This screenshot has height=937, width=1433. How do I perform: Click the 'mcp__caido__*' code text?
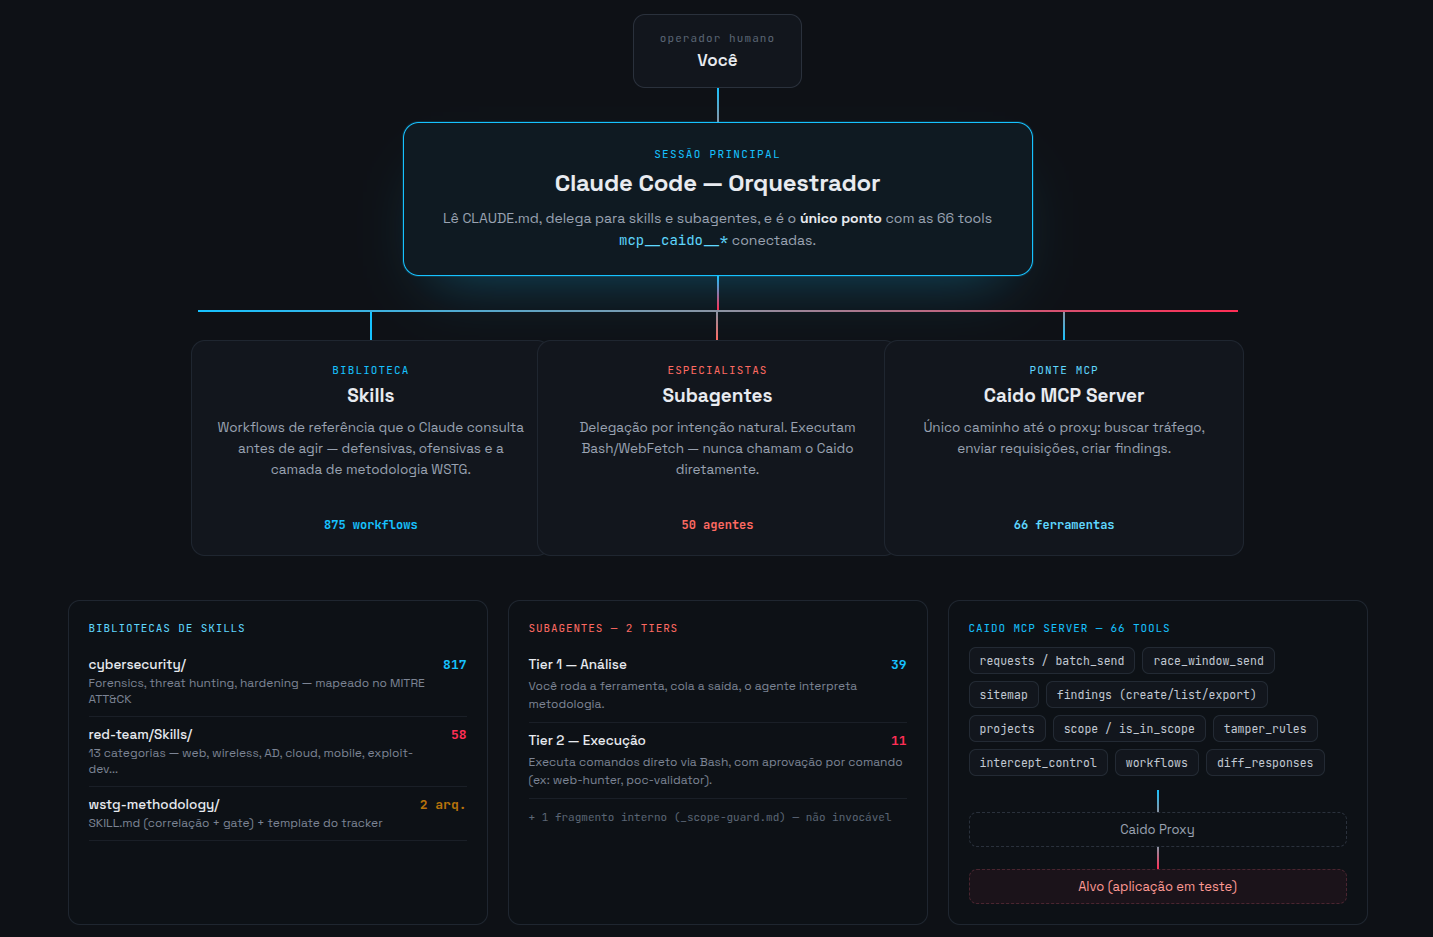[x=673, y=240]
